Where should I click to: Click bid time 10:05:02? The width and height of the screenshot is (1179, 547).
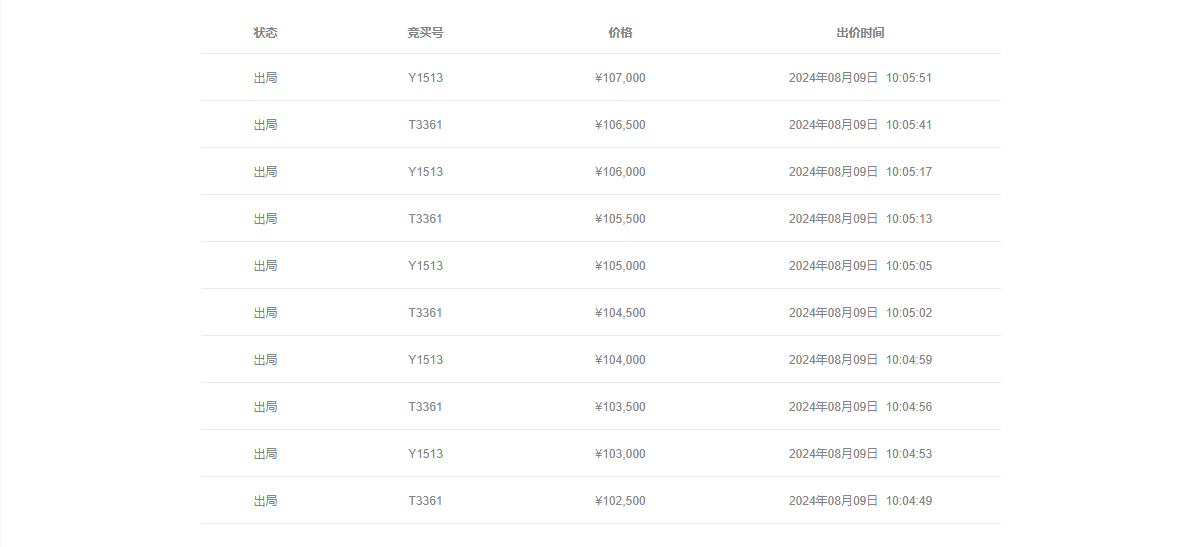pyautogui.click(x=908, y=313)
